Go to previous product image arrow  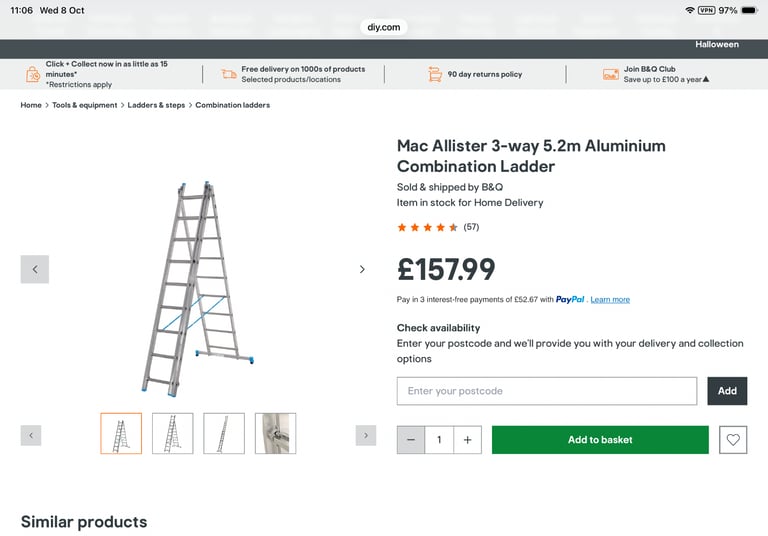tap(35, 269)
